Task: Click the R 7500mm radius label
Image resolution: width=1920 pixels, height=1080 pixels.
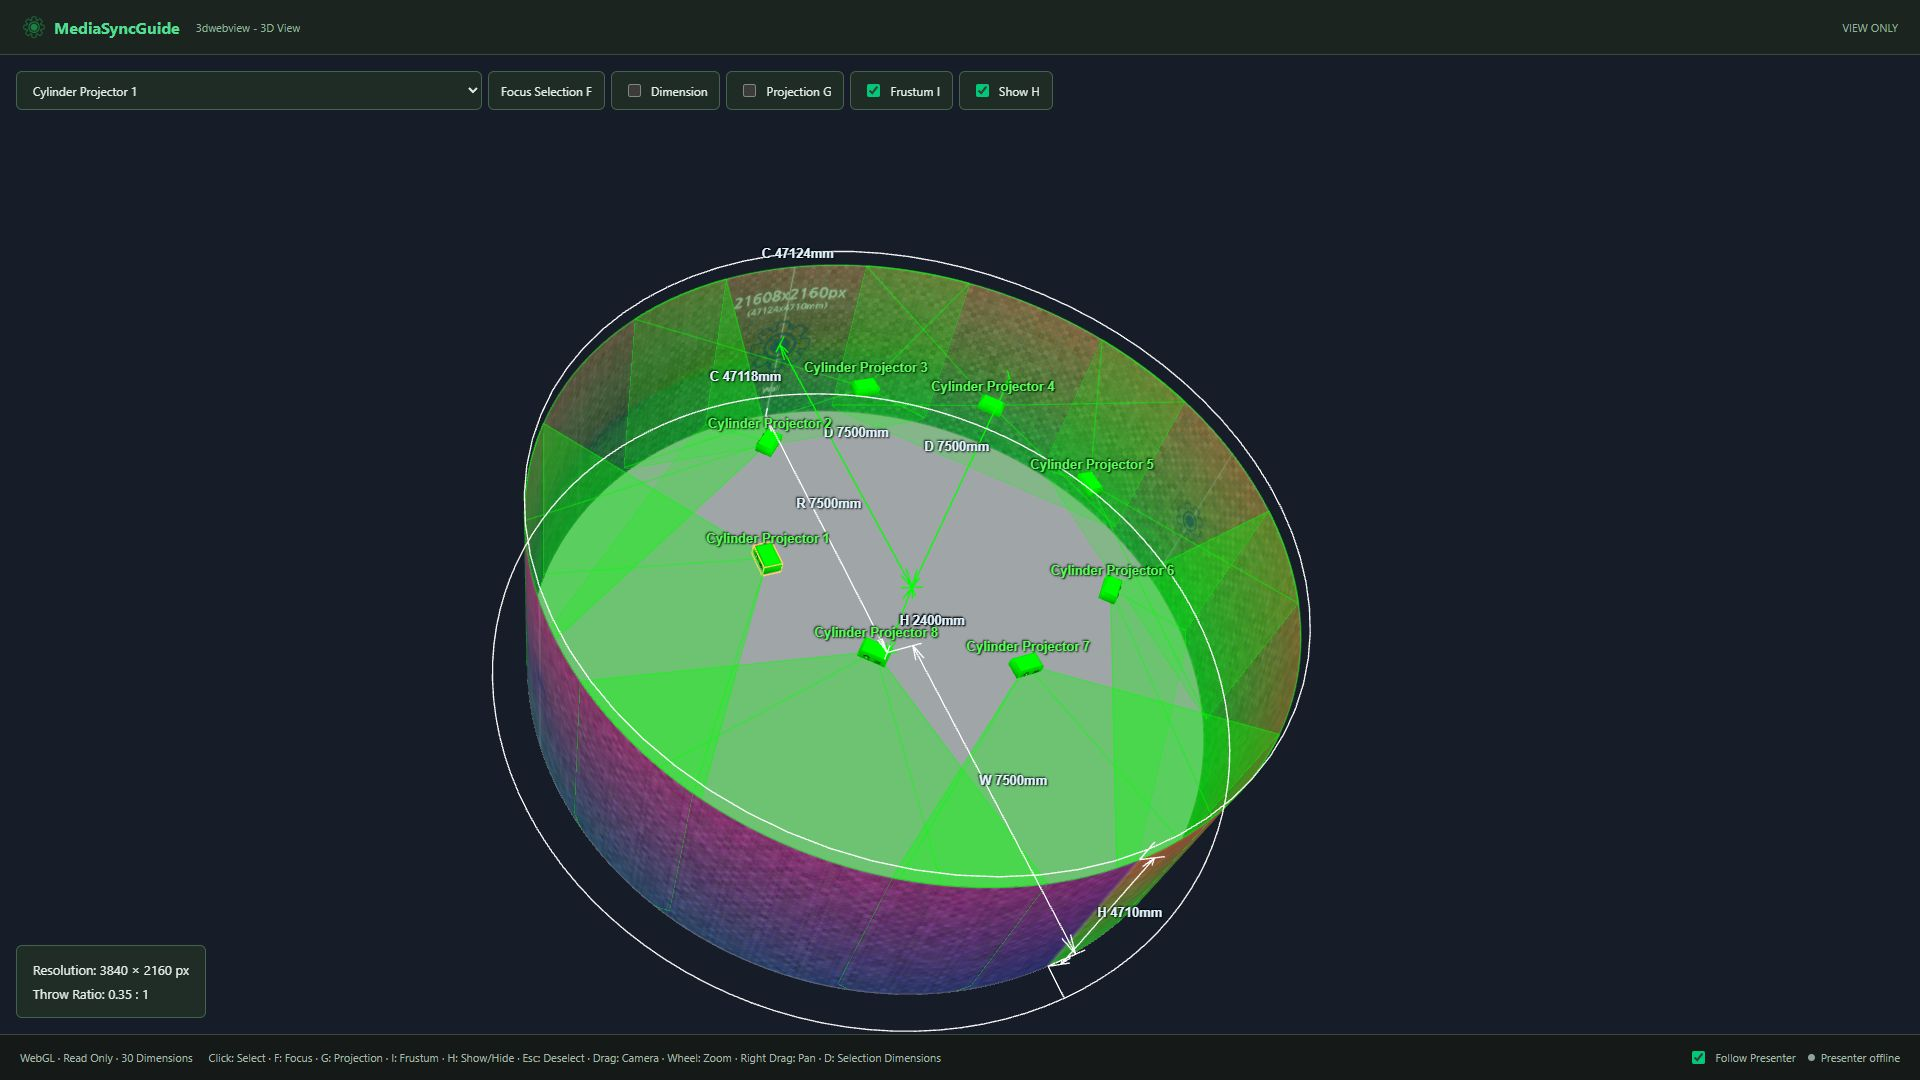Action: 828,503
